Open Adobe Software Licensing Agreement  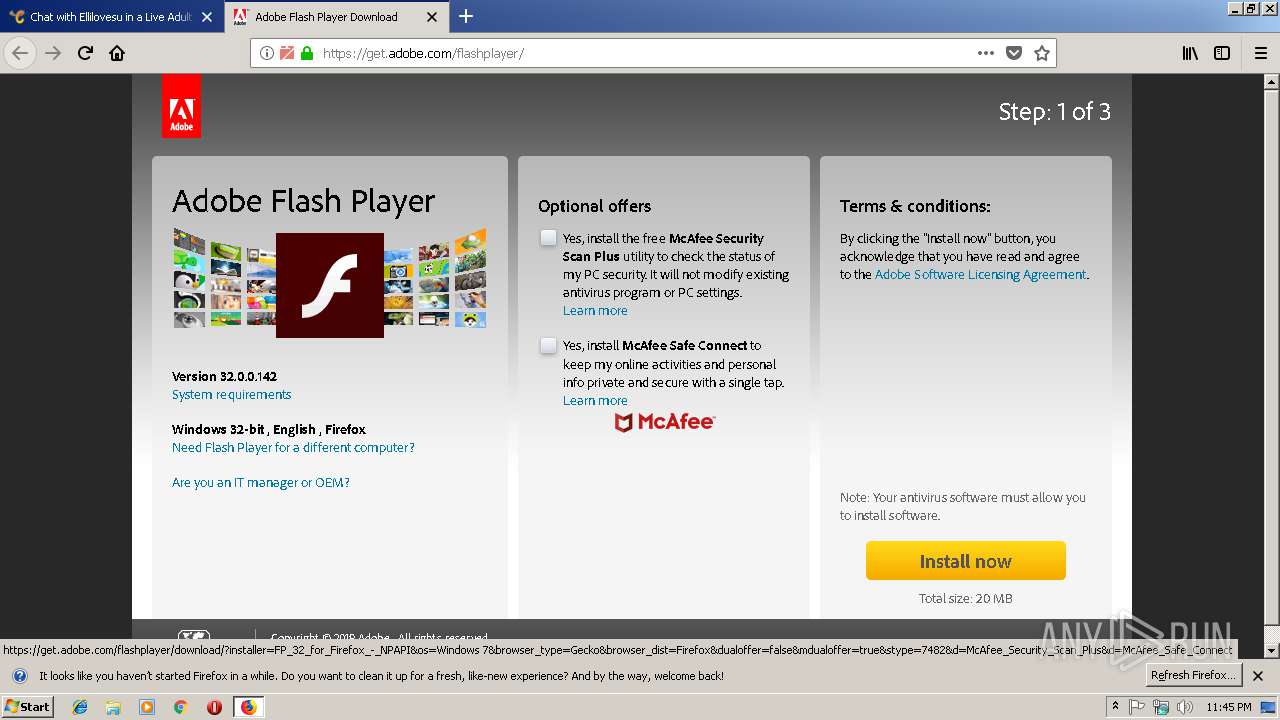pos(980,275)
